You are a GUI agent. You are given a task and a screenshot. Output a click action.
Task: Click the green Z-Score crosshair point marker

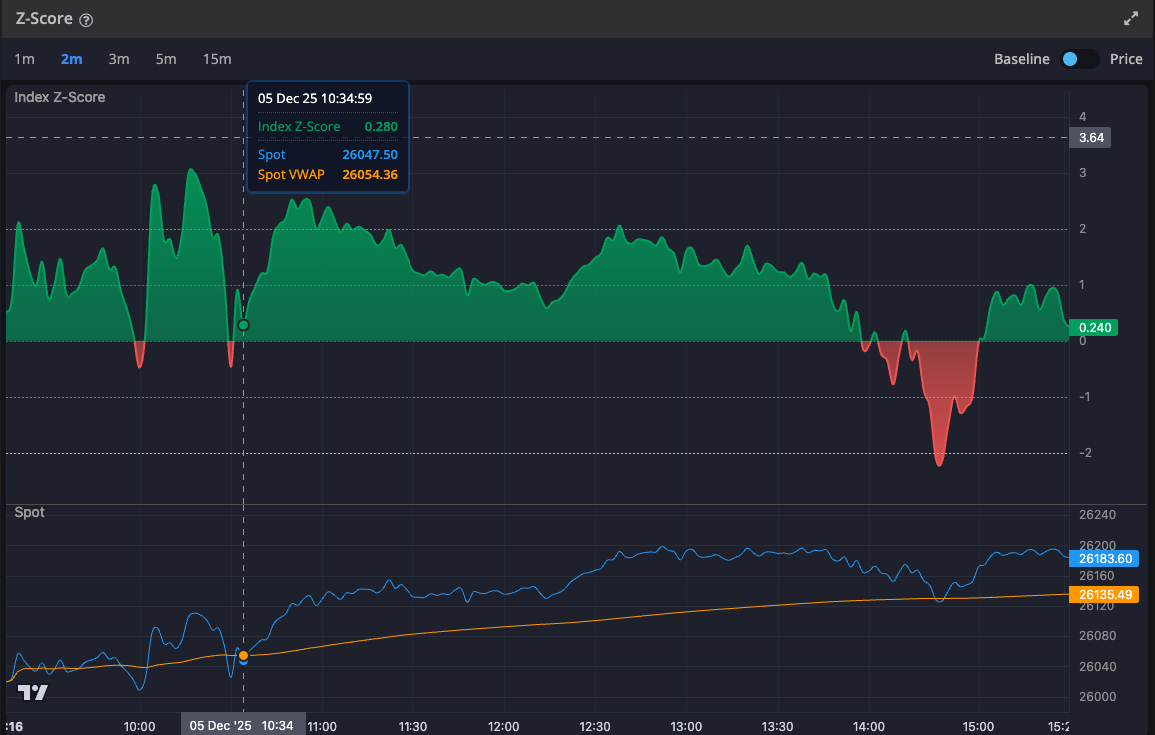pyautogui.click(x=243, y=325)
